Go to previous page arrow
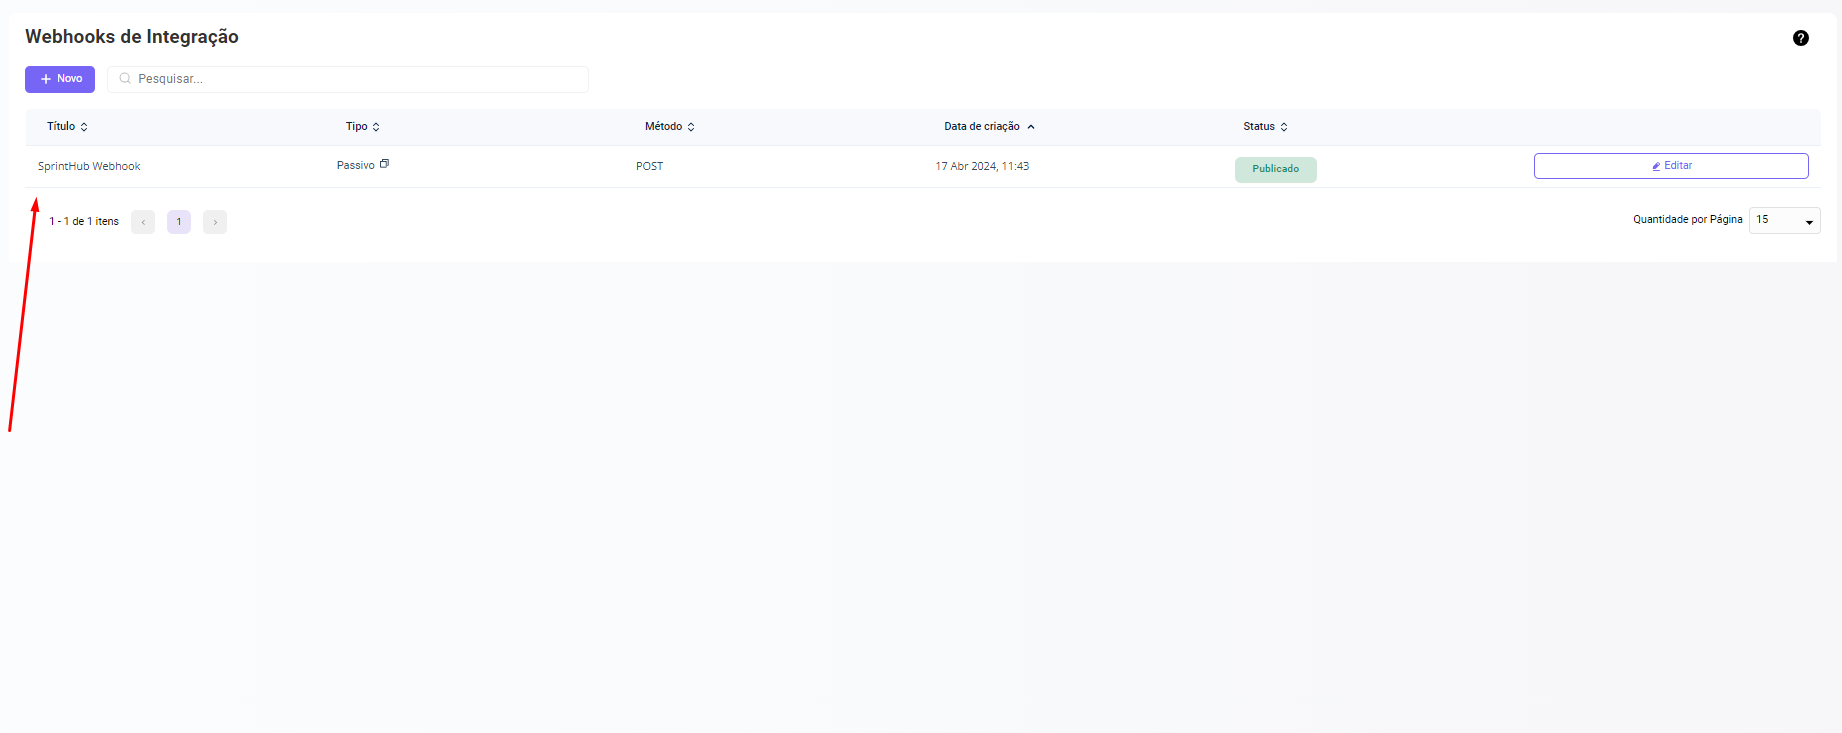This screenshot has width=1842, height=733. click(x=143, y=222)
